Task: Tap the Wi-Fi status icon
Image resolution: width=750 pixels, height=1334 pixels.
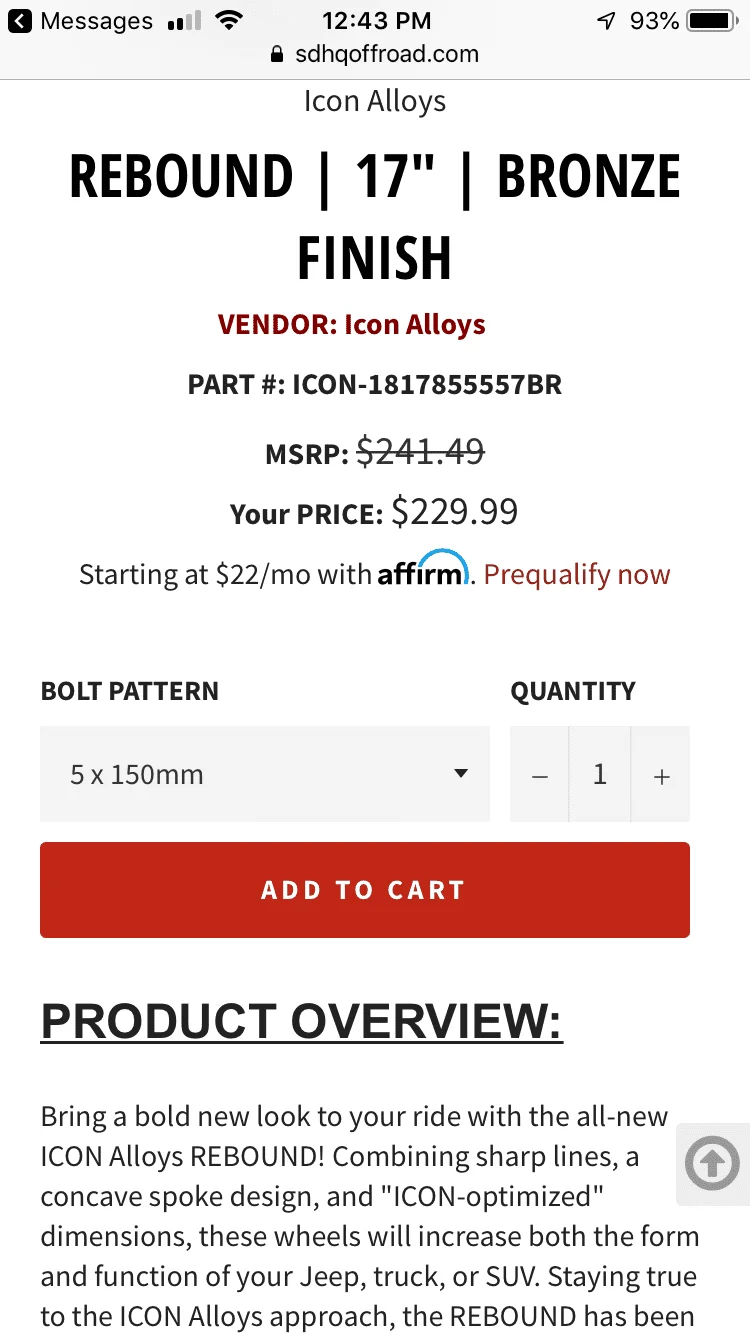Action: [x=230, y=21]
